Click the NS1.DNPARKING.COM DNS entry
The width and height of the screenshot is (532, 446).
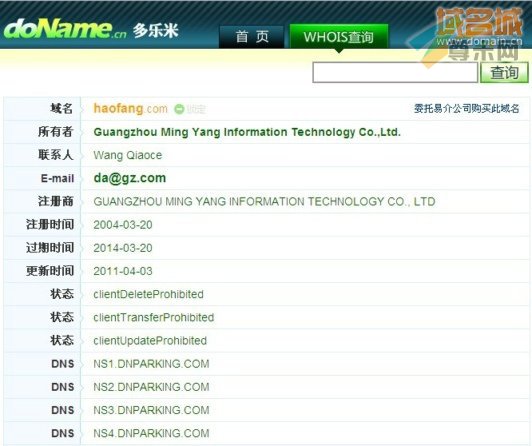tap(151, 364)
